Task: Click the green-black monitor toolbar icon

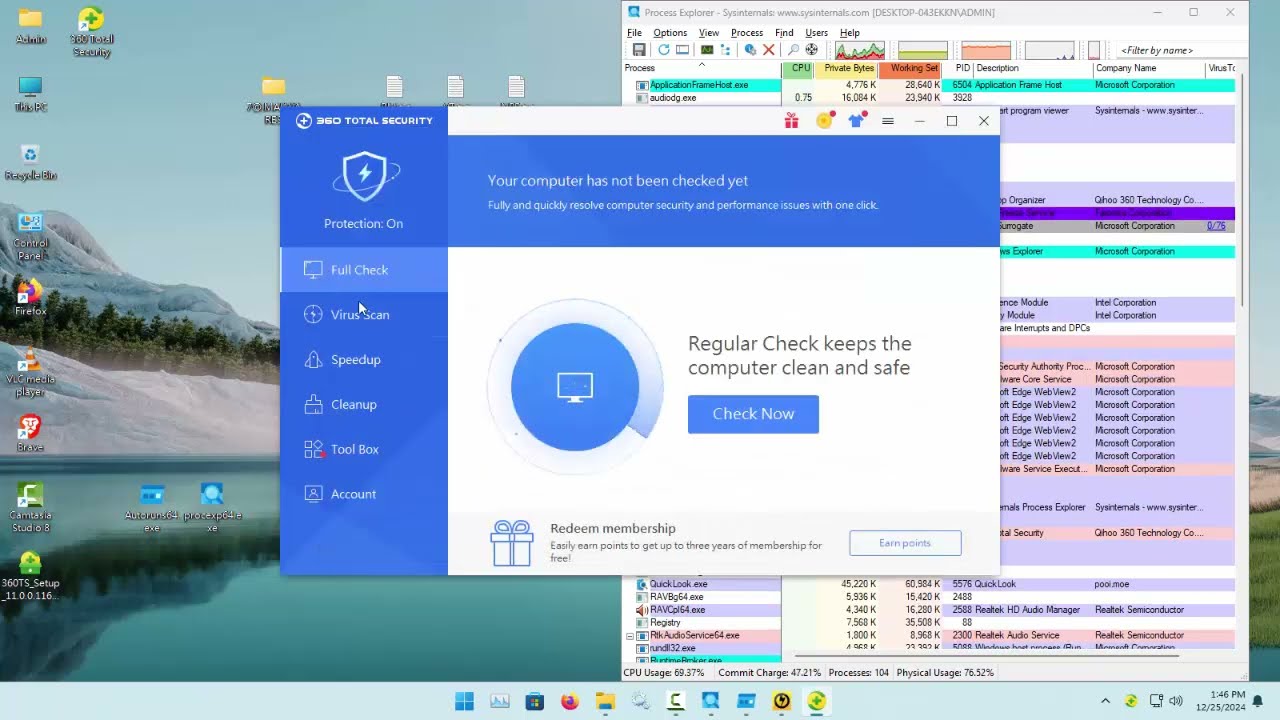Action: tap(707, 50)
